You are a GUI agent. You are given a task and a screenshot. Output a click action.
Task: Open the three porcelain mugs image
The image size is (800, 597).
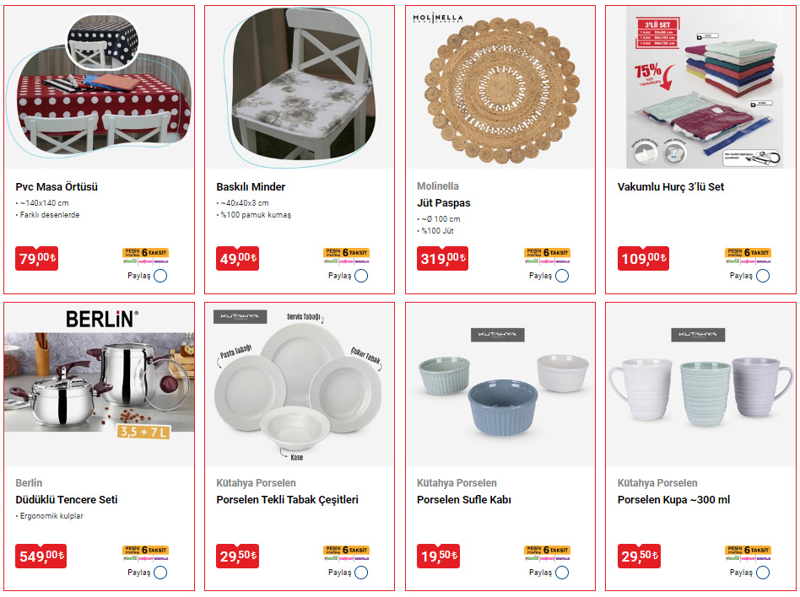coord(701,384)
